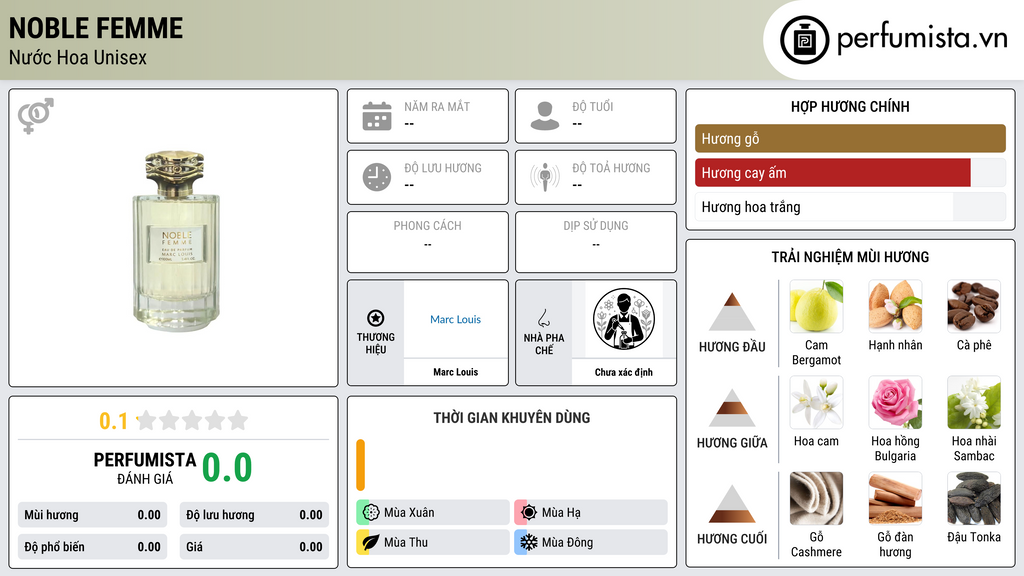Click the Mùa Thu leaf icon
The image size is (1024, 576).
371,542
